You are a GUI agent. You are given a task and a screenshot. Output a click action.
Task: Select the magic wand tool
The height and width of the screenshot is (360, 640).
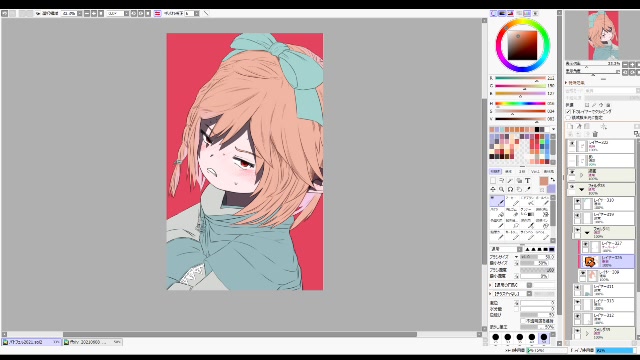510,180
